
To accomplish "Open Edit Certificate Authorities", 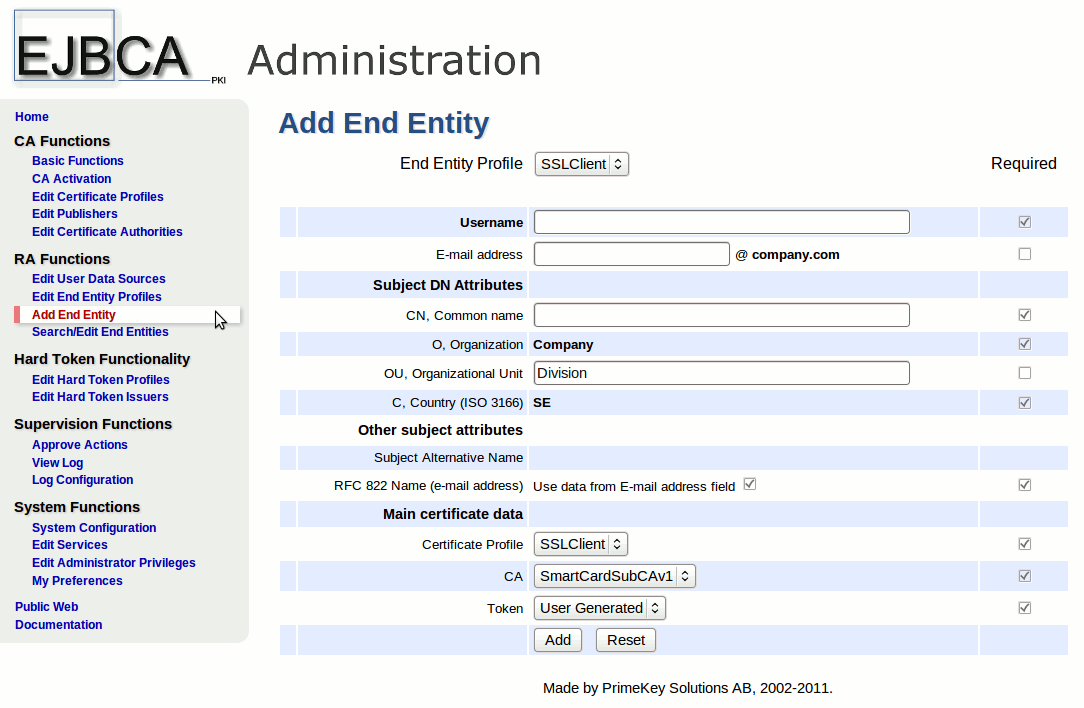I will tap(107, 232).
